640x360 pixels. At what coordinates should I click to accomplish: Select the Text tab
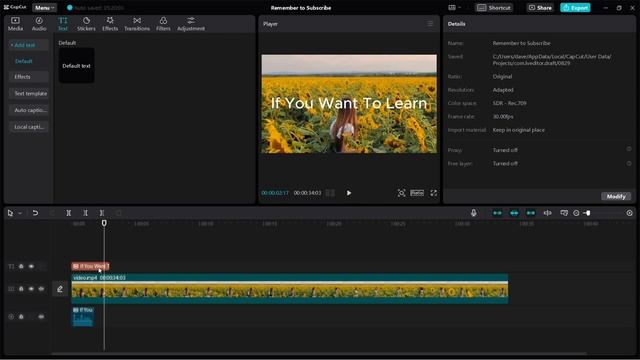click(62, 24)
